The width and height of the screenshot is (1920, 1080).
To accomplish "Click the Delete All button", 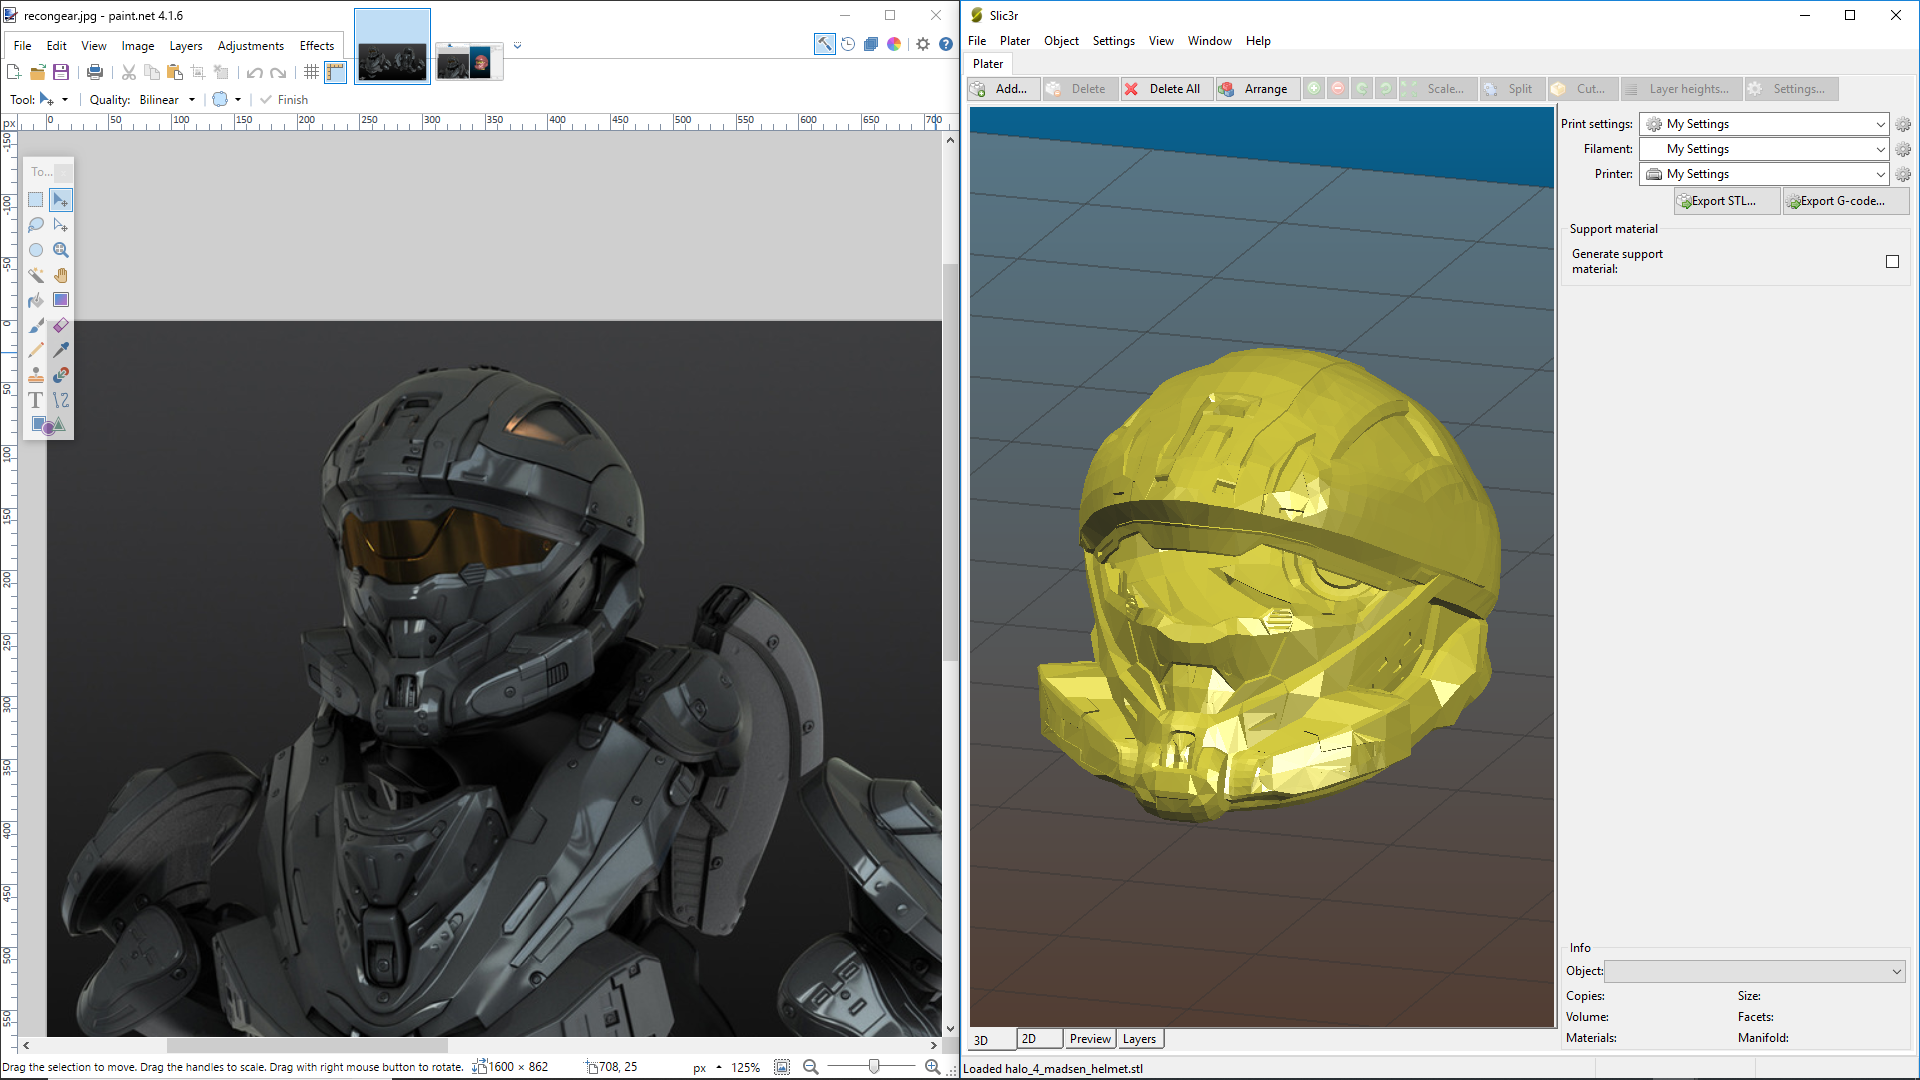I will coord(1167,89).
